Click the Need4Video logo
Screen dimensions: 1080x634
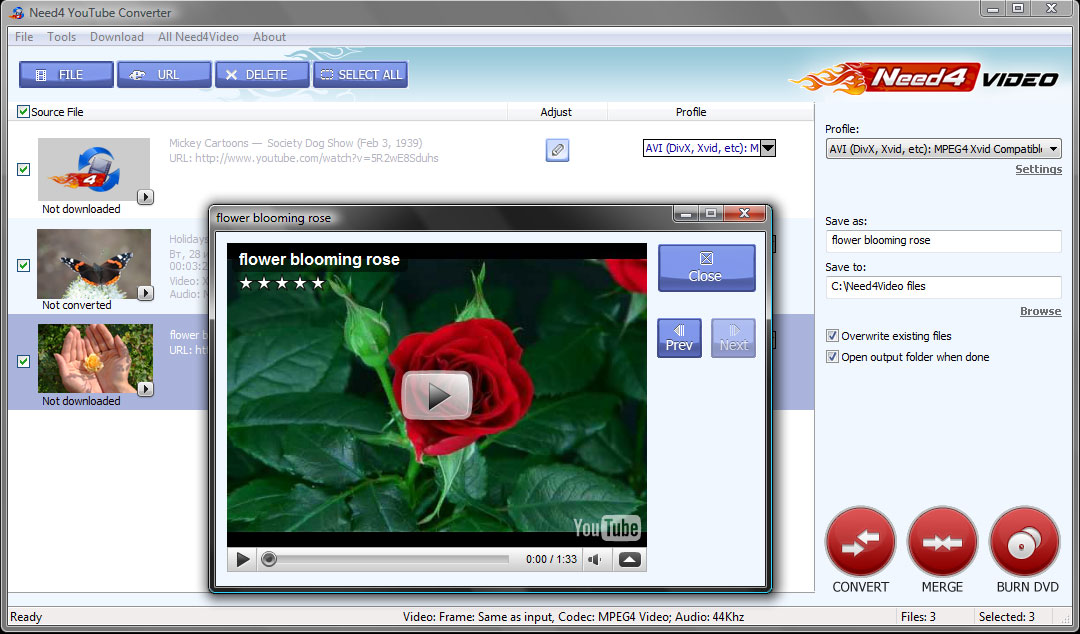click(924, 78)
